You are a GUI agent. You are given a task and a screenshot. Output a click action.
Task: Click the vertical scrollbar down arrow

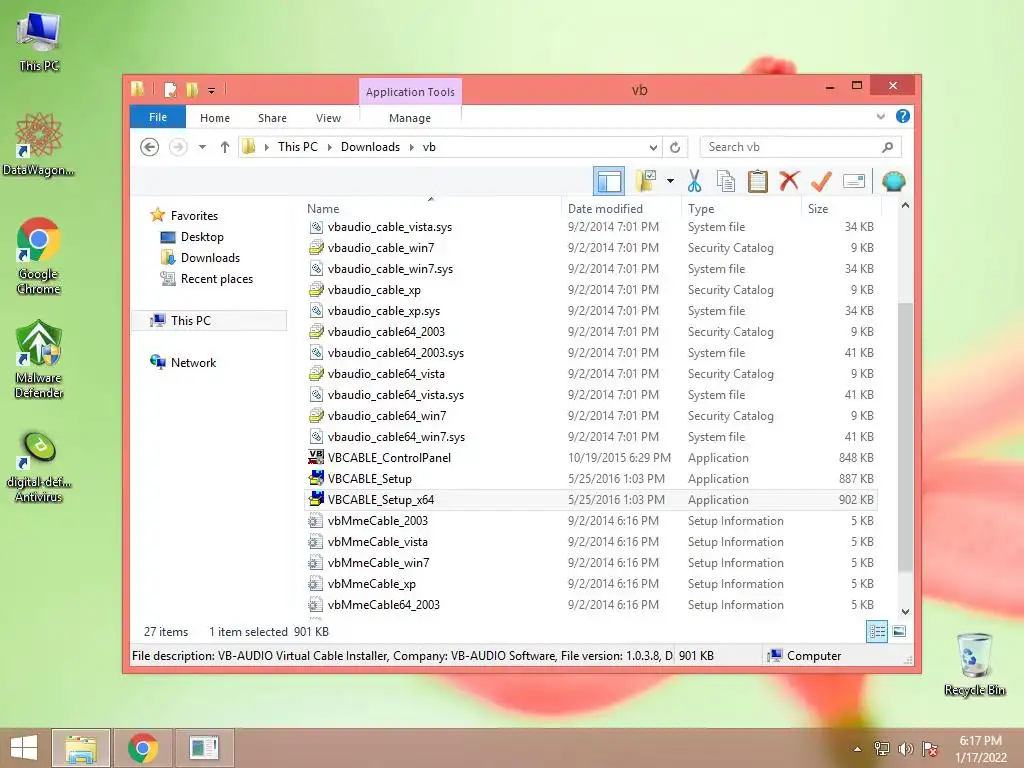coord(905,612)
